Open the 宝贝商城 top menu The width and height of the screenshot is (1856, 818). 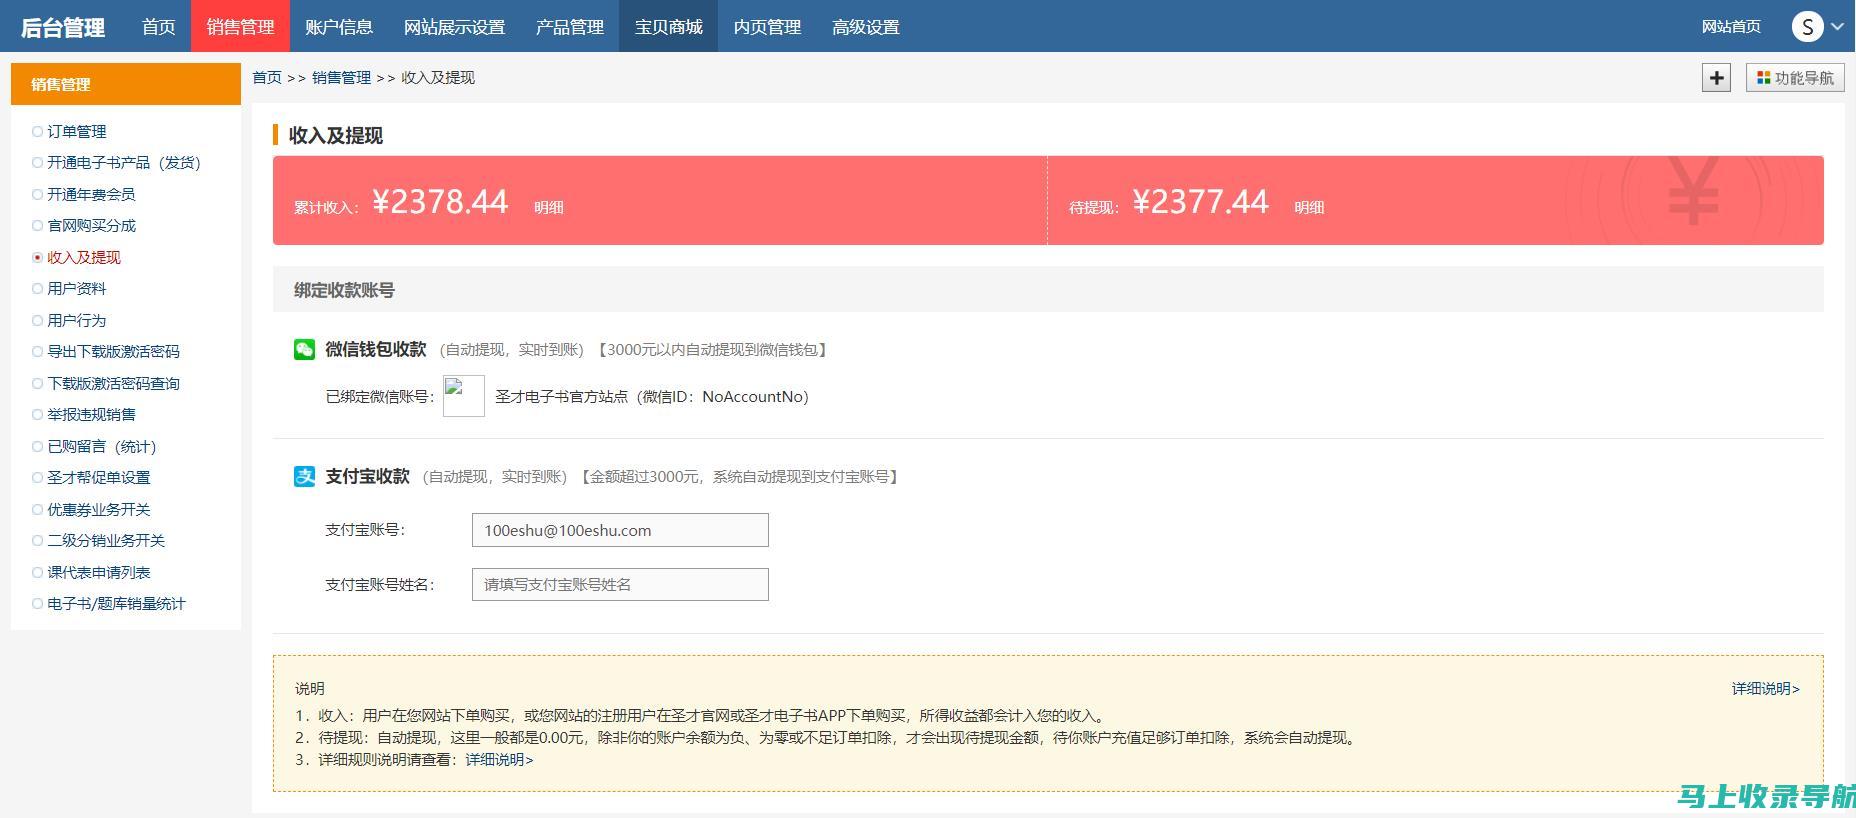(668, 27)
